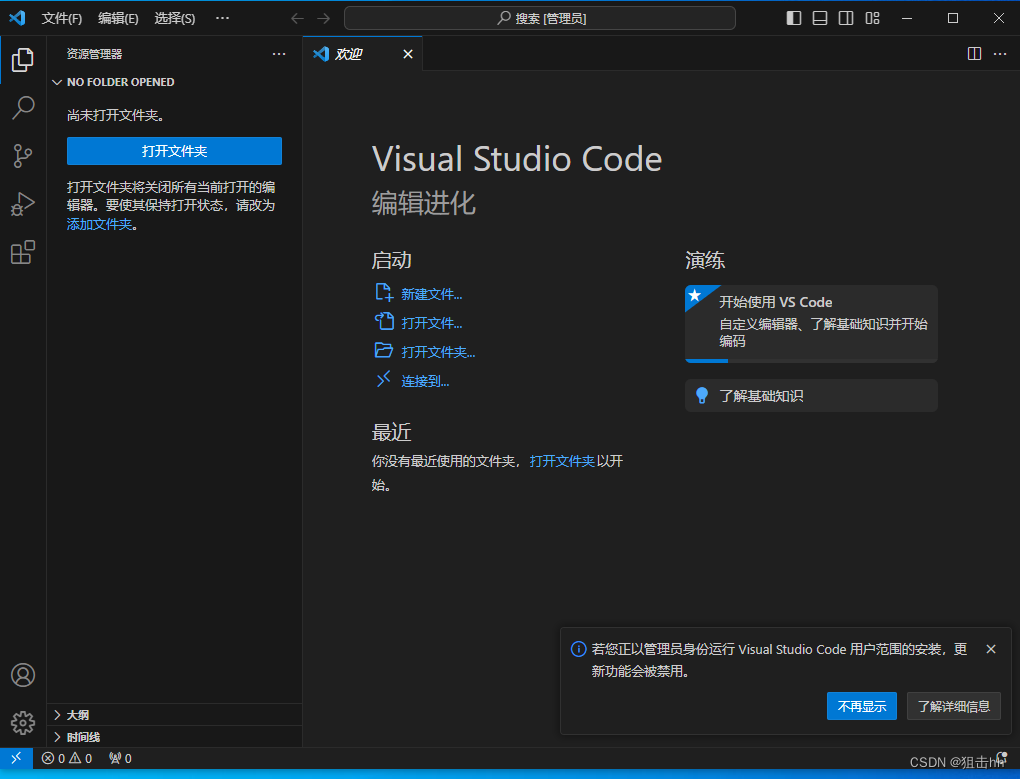The image size is (1020, 779).
Task: Click the 打开文件 icon under 启动
Action: point(384,321)
